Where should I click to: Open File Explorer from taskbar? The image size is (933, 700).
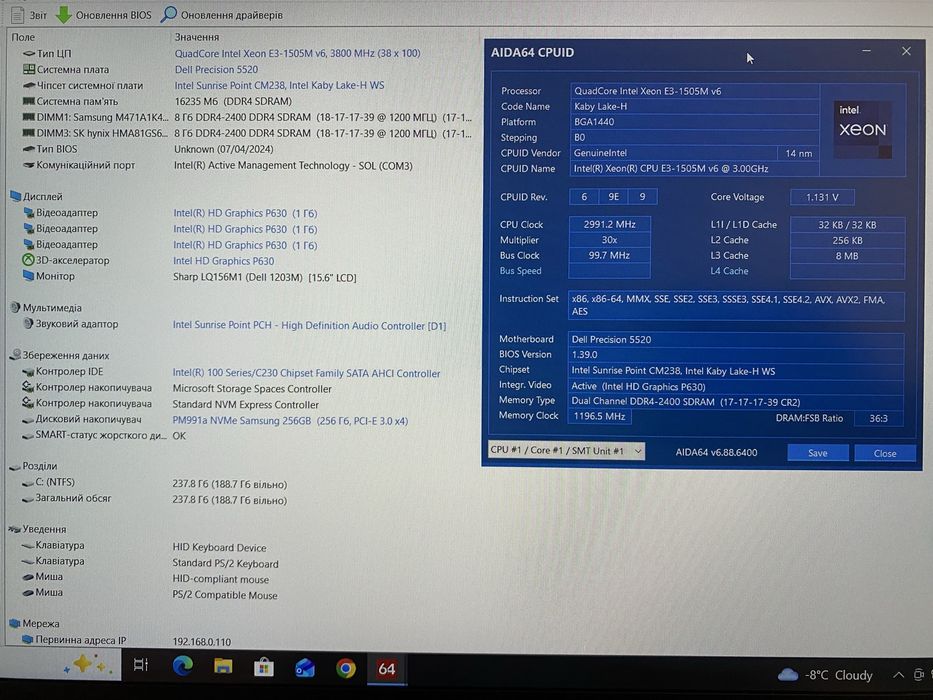pyautogui.click(x=223, y=667)
